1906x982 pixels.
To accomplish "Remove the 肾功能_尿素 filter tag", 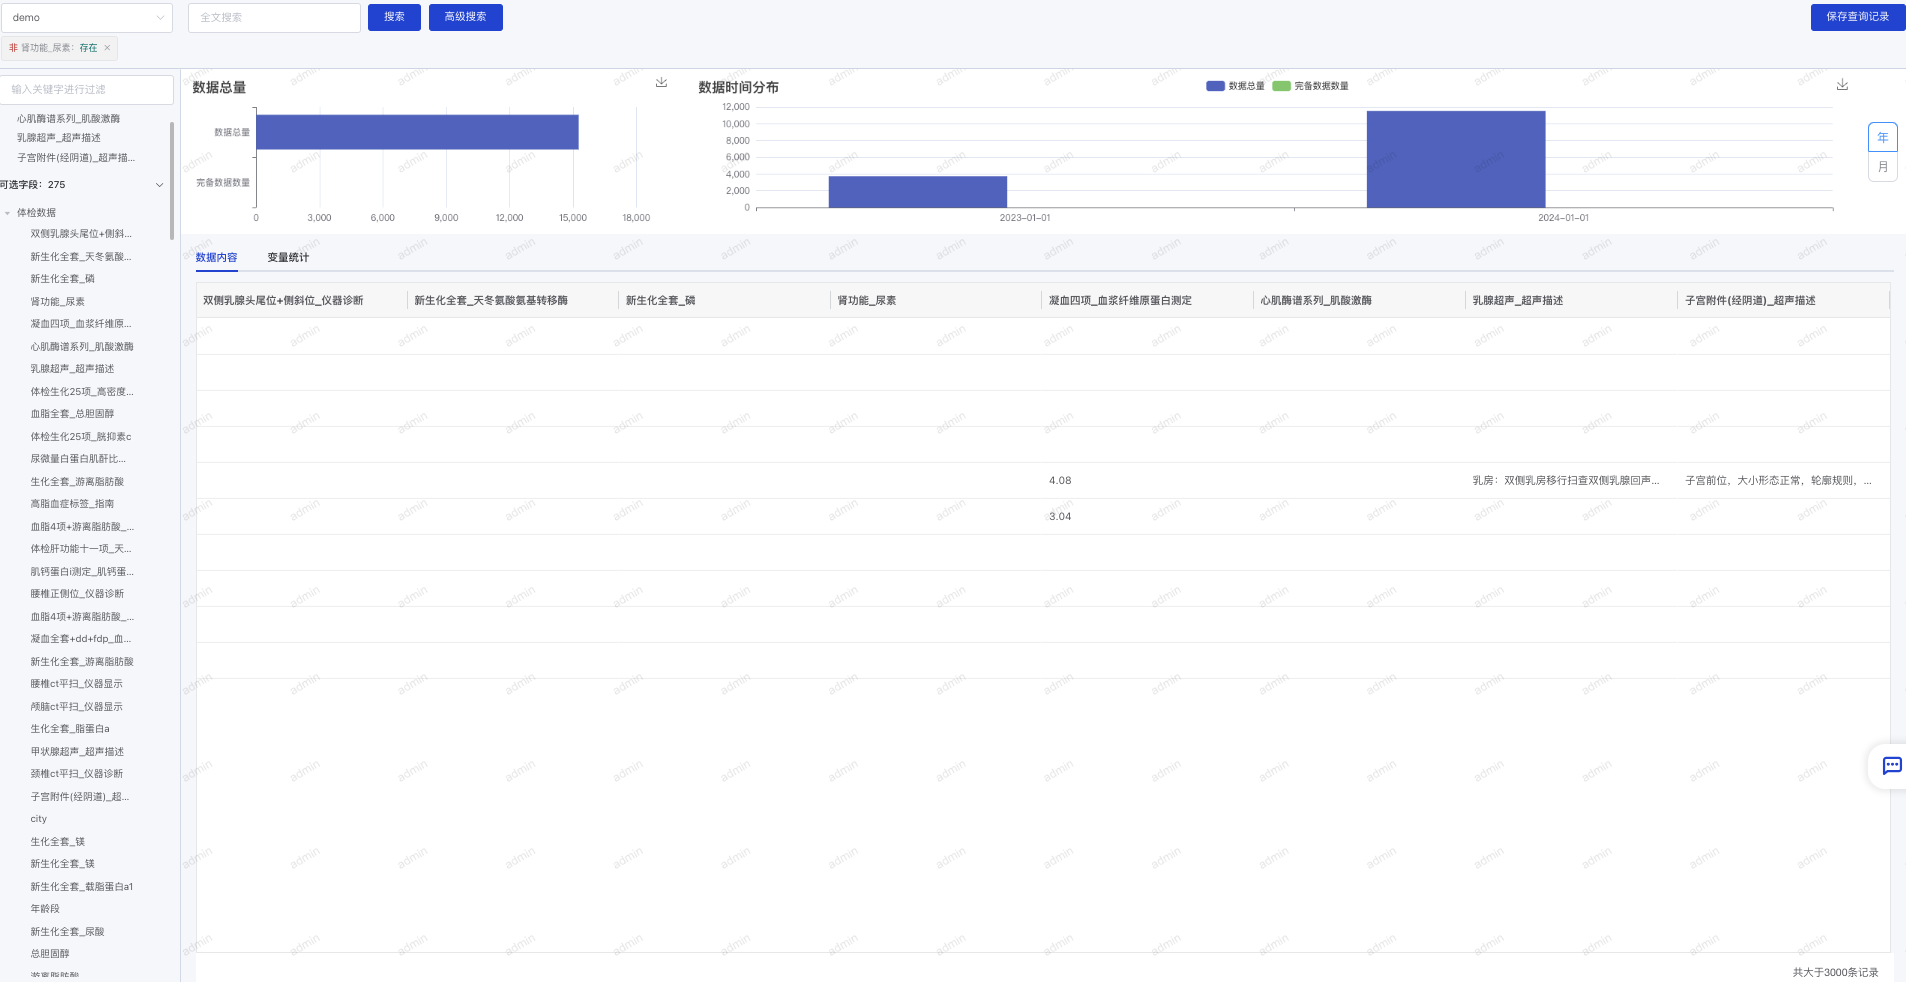I will 107,48.
